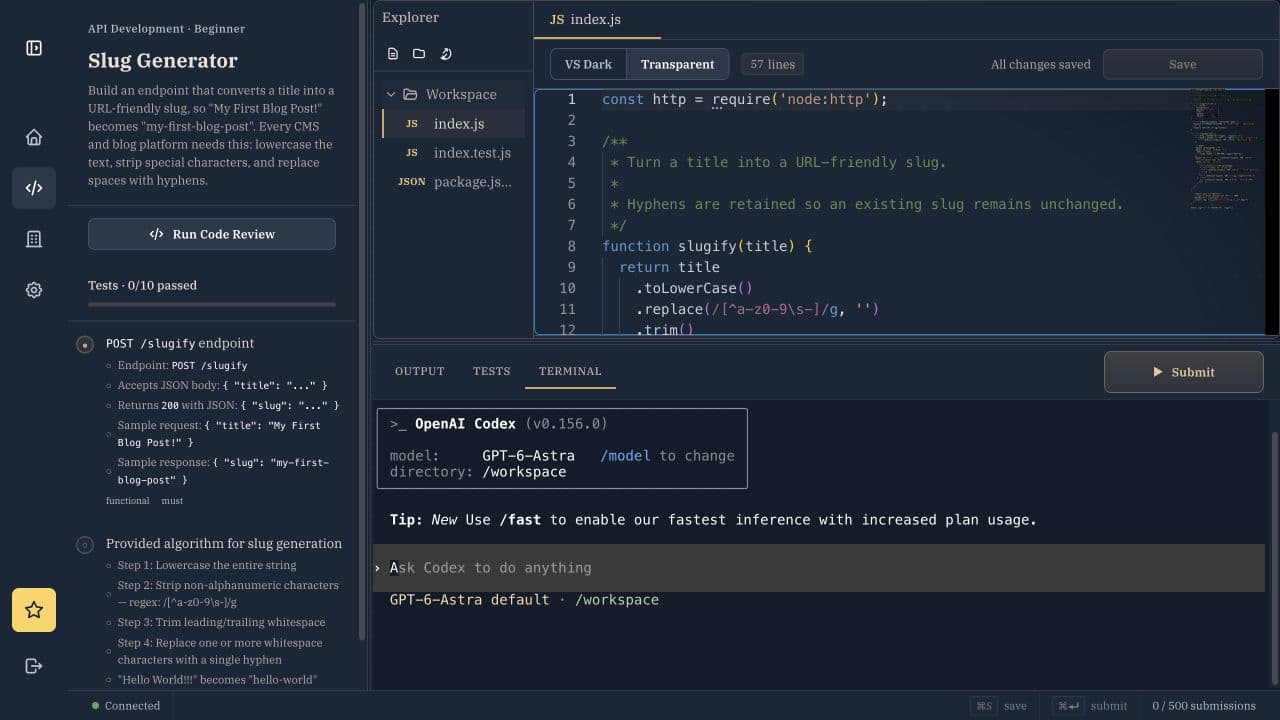Click the 'must' tag
The width and height of the screenshot is (1280, 720).
(x=172, y=500)
